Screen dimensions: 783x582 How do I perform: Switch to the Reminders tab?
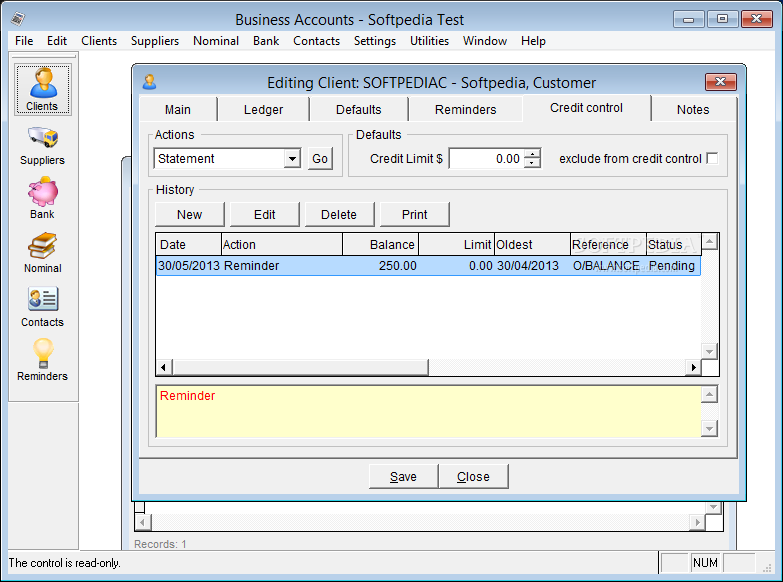pyautogui.click(x=465, y=109)
